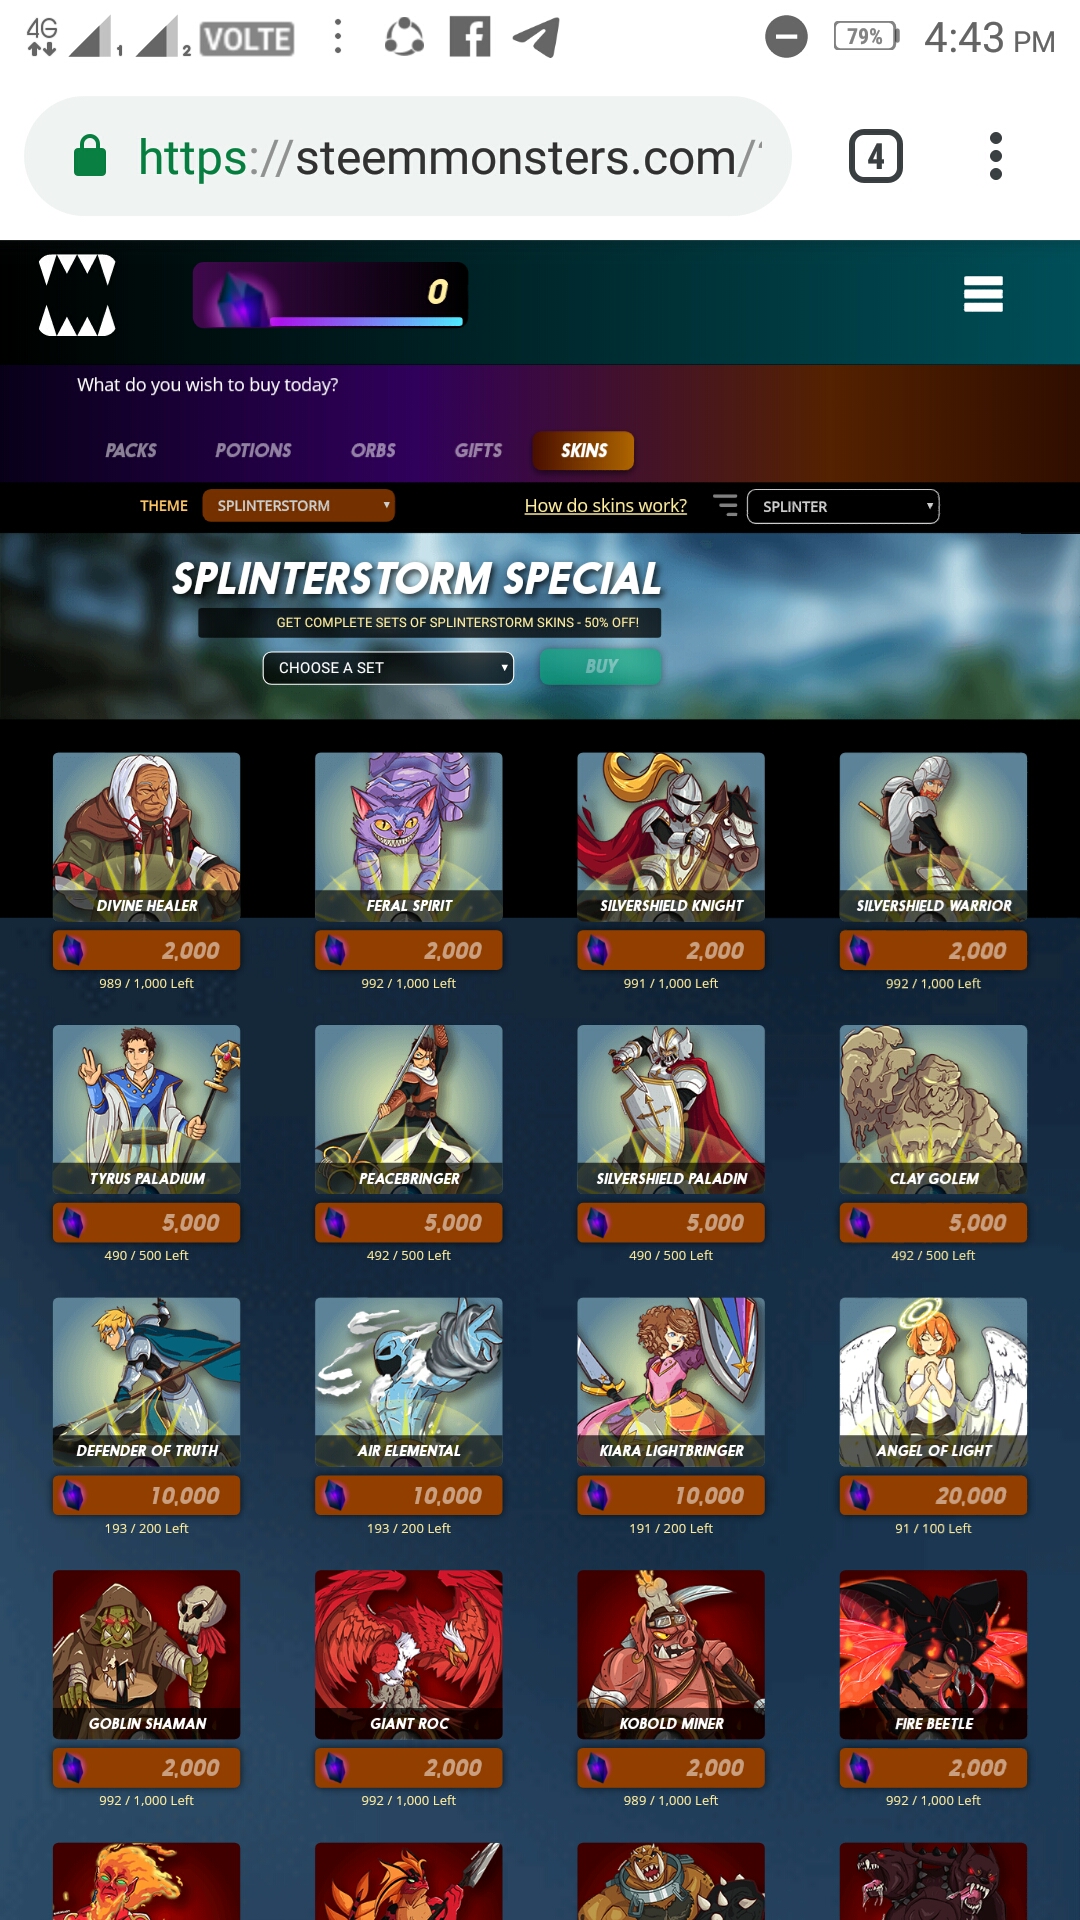Viewport: 1080px width, 1920px height.
Task: Open browser three-dot overflow menu
Action: pyautogui.click(x=995, y=156)
